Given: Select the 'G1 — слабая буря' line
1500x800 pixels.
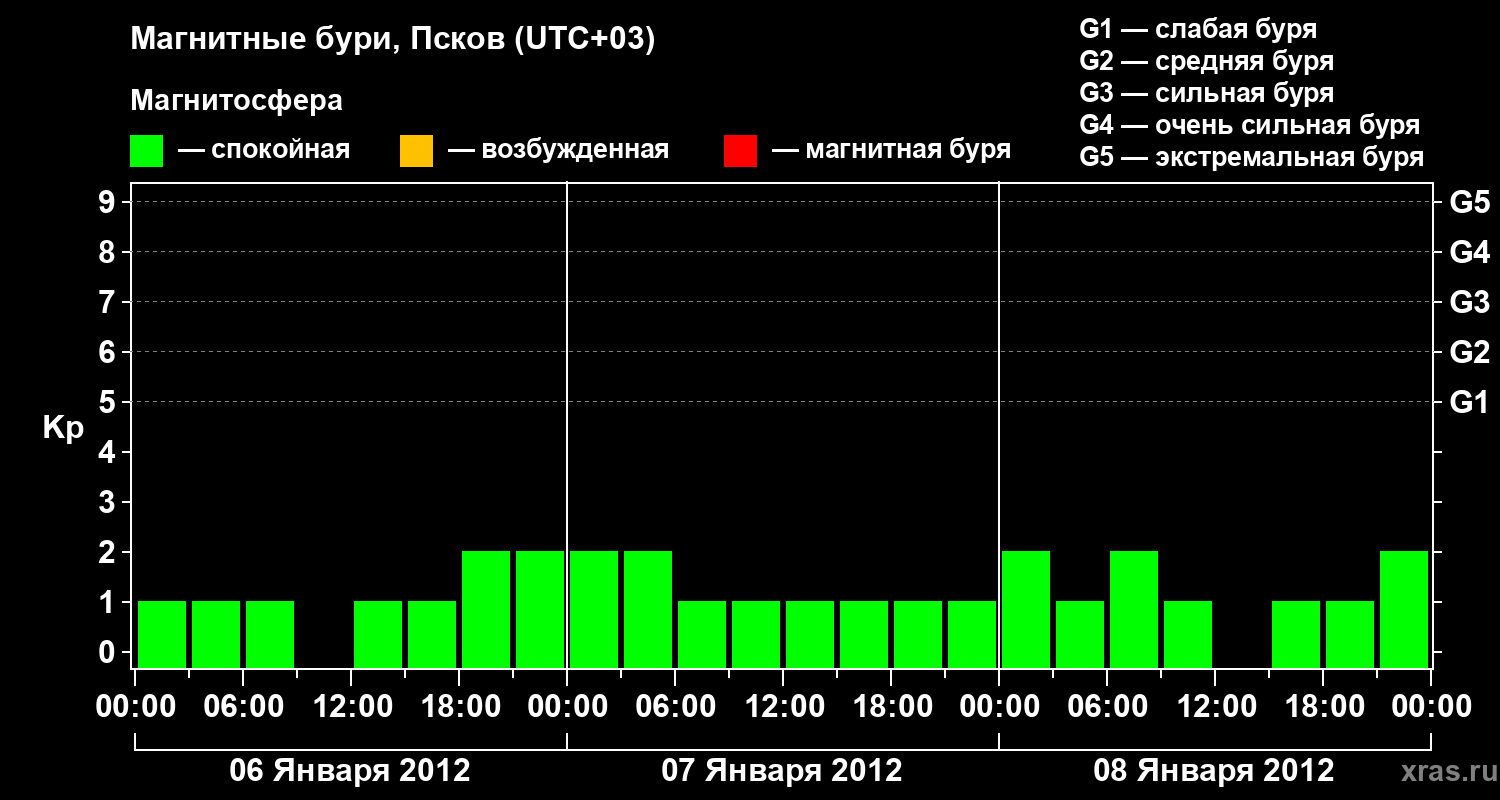Looking at the screenshot, I should (x=1198, y=29).
